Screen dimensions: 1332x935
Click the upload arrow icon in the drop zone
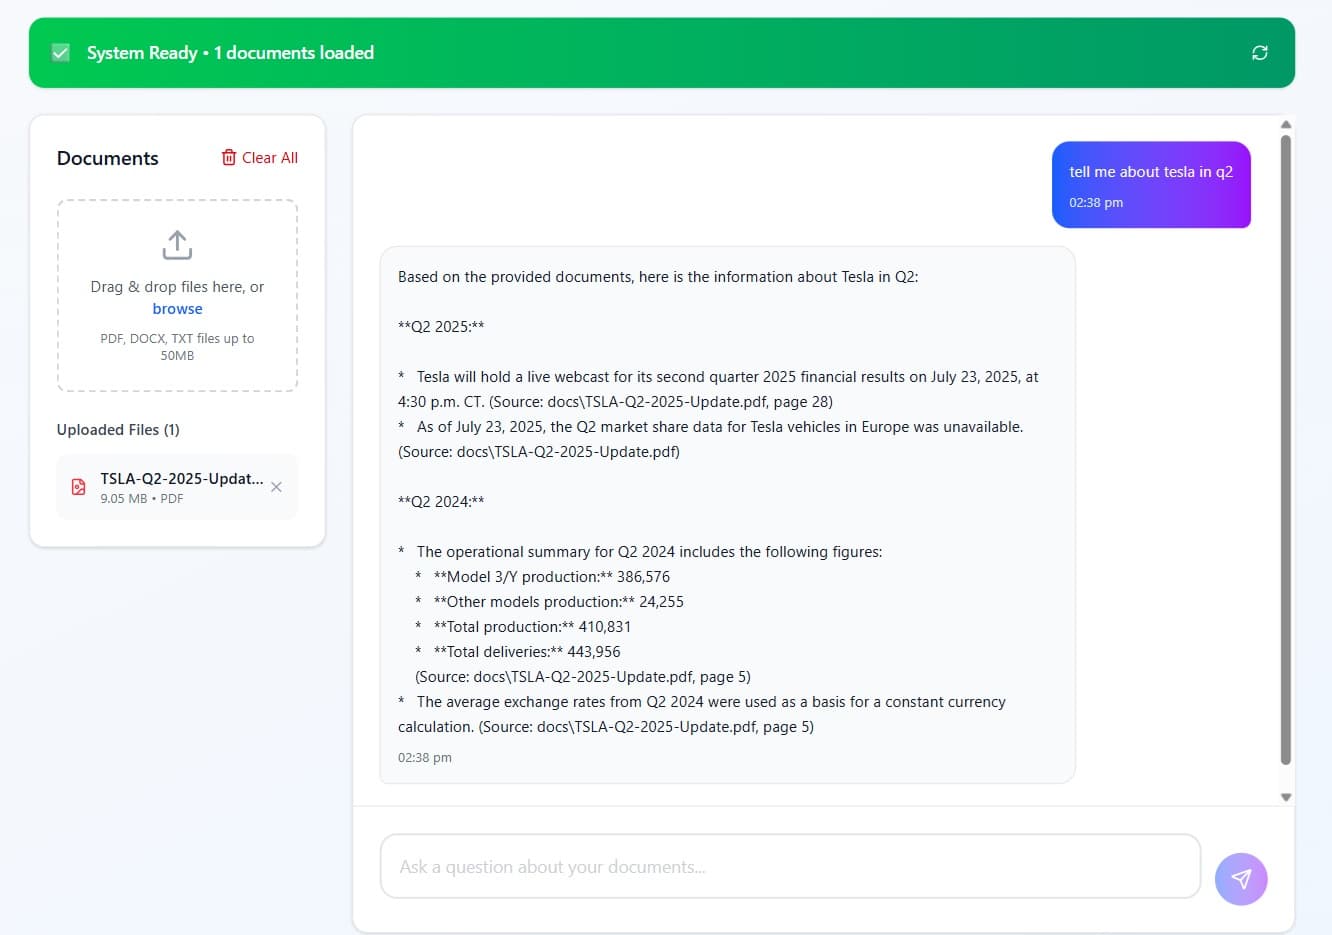[x=177, y=244]
